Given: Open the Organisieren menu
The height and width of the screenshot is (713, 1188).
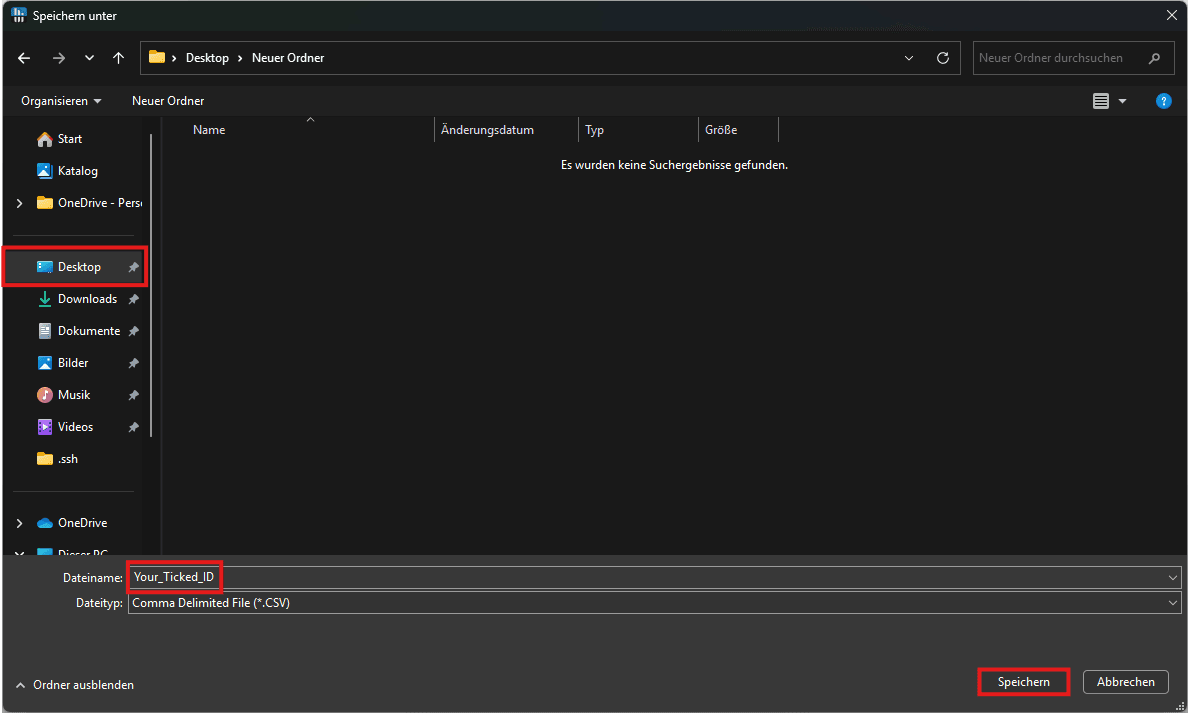Looking at the screenshot, I should pyautogui.click(x=61, y=101).
